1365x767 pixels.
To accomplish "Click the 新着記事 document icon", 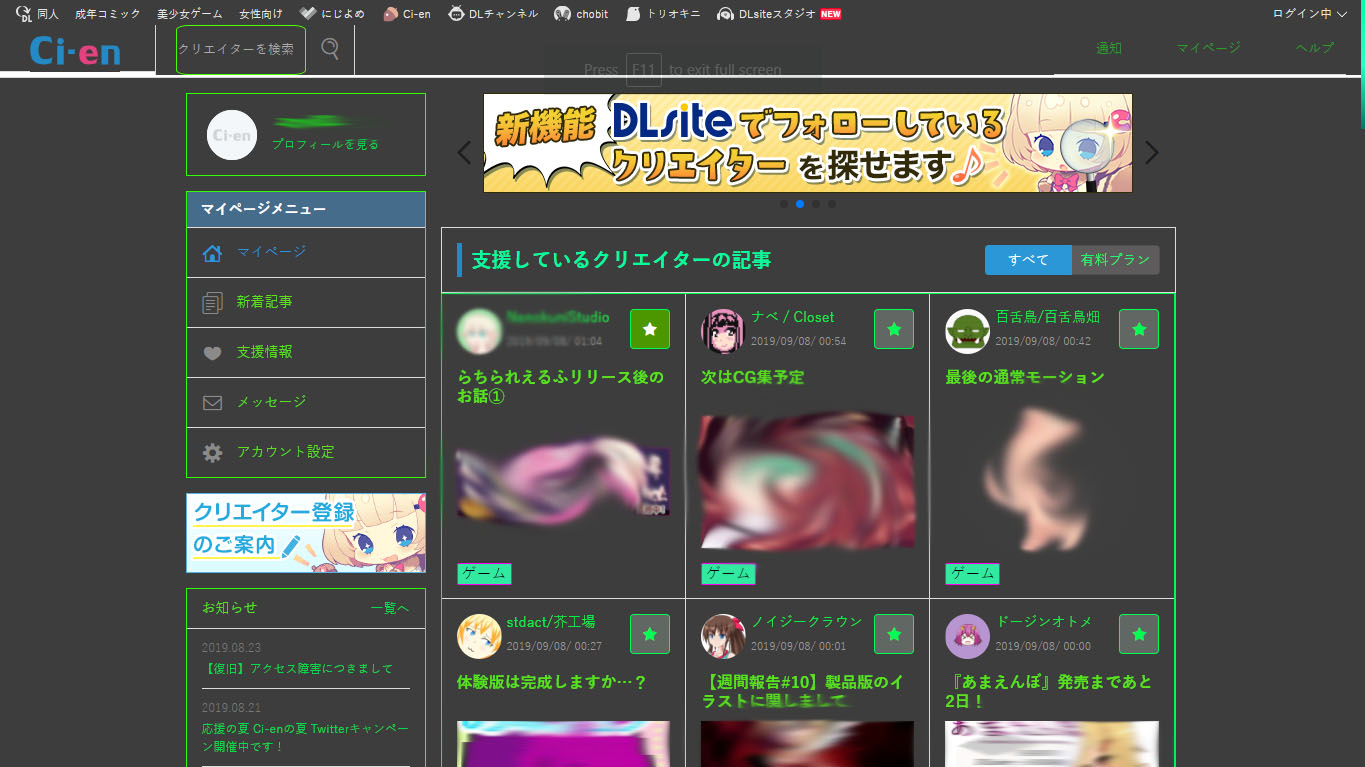I will pyautogui.click(x=212, y=303).
